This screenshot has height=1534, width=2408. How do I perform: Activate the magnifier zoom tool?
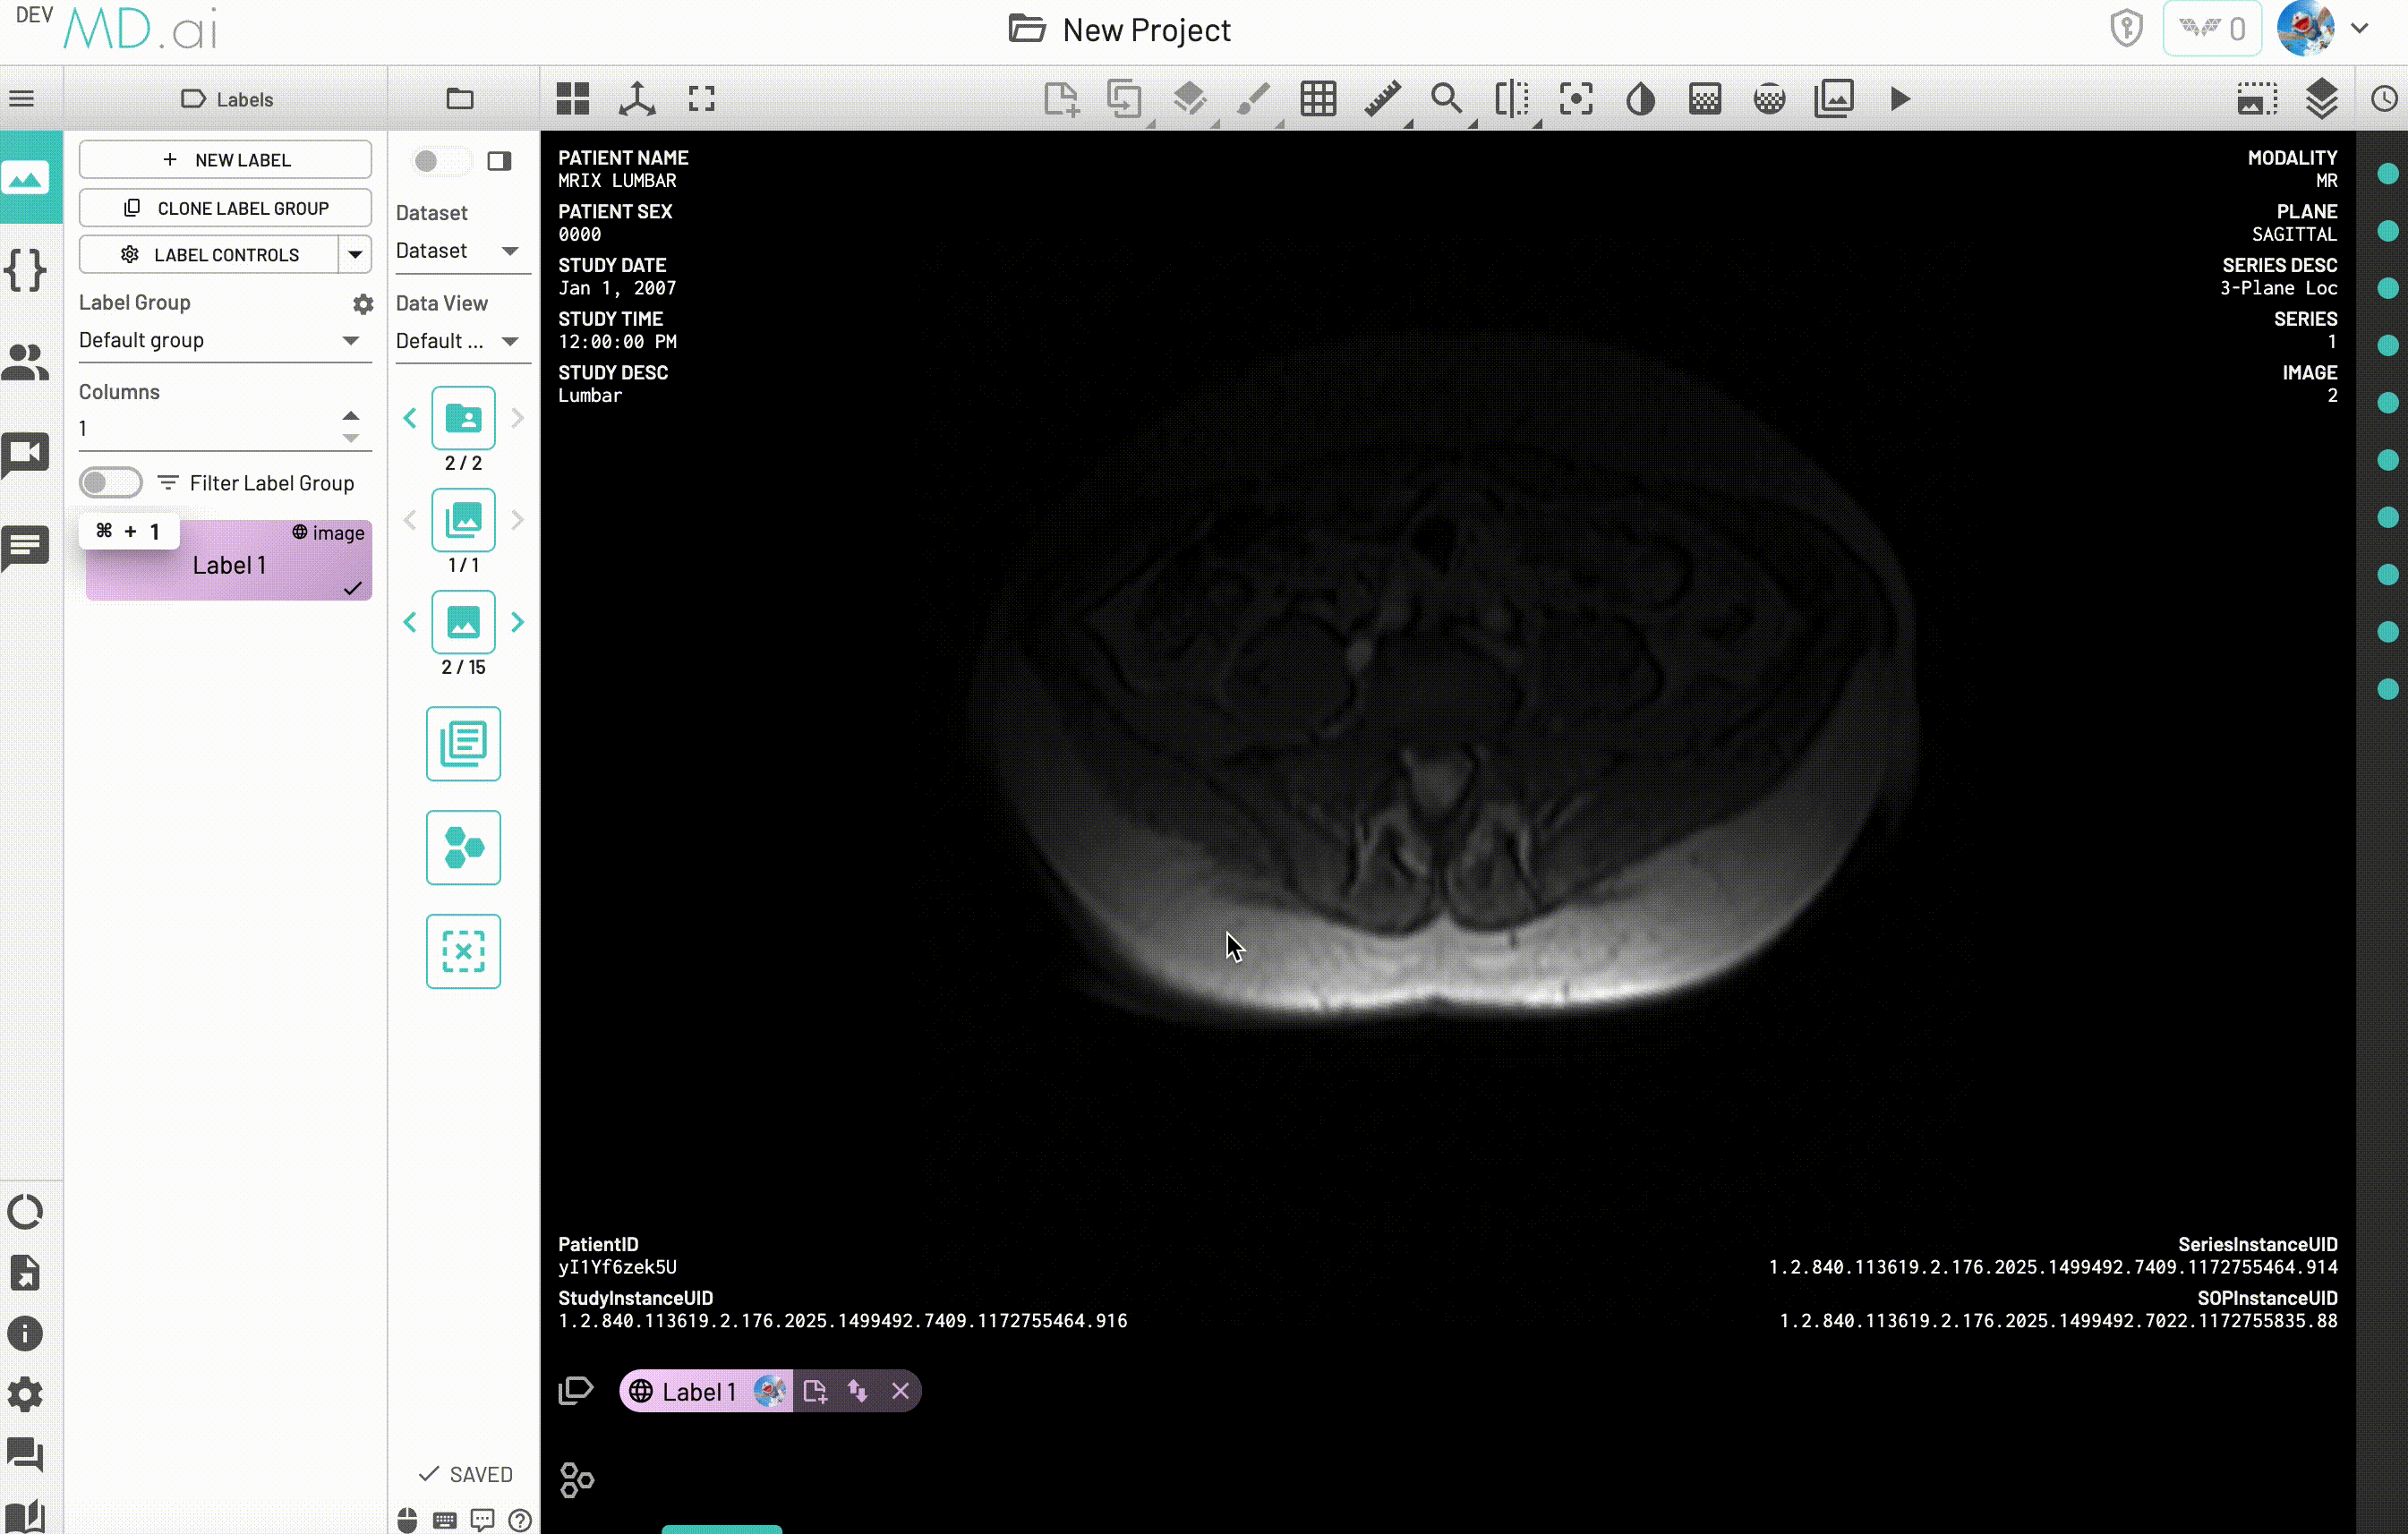coord(1446,99)
